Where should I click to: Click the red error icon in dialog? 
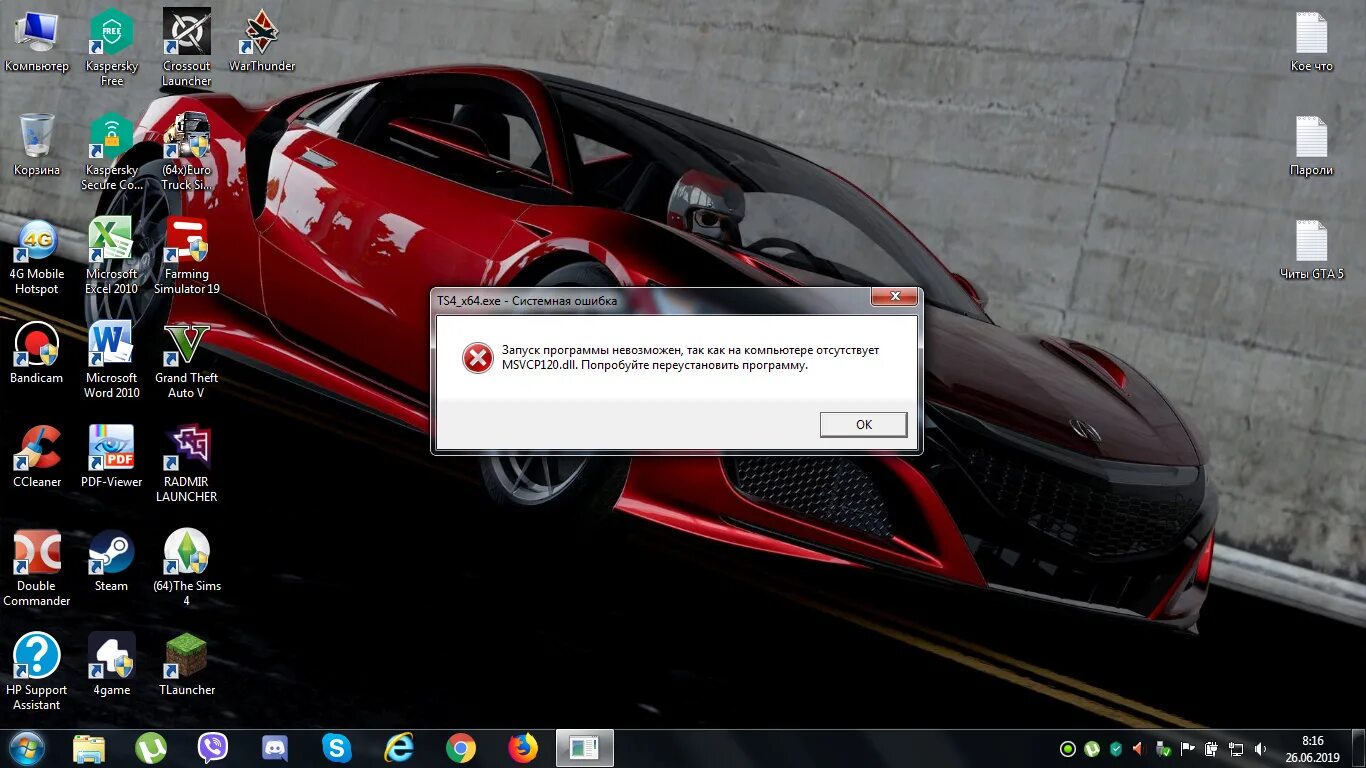[477, 358]
